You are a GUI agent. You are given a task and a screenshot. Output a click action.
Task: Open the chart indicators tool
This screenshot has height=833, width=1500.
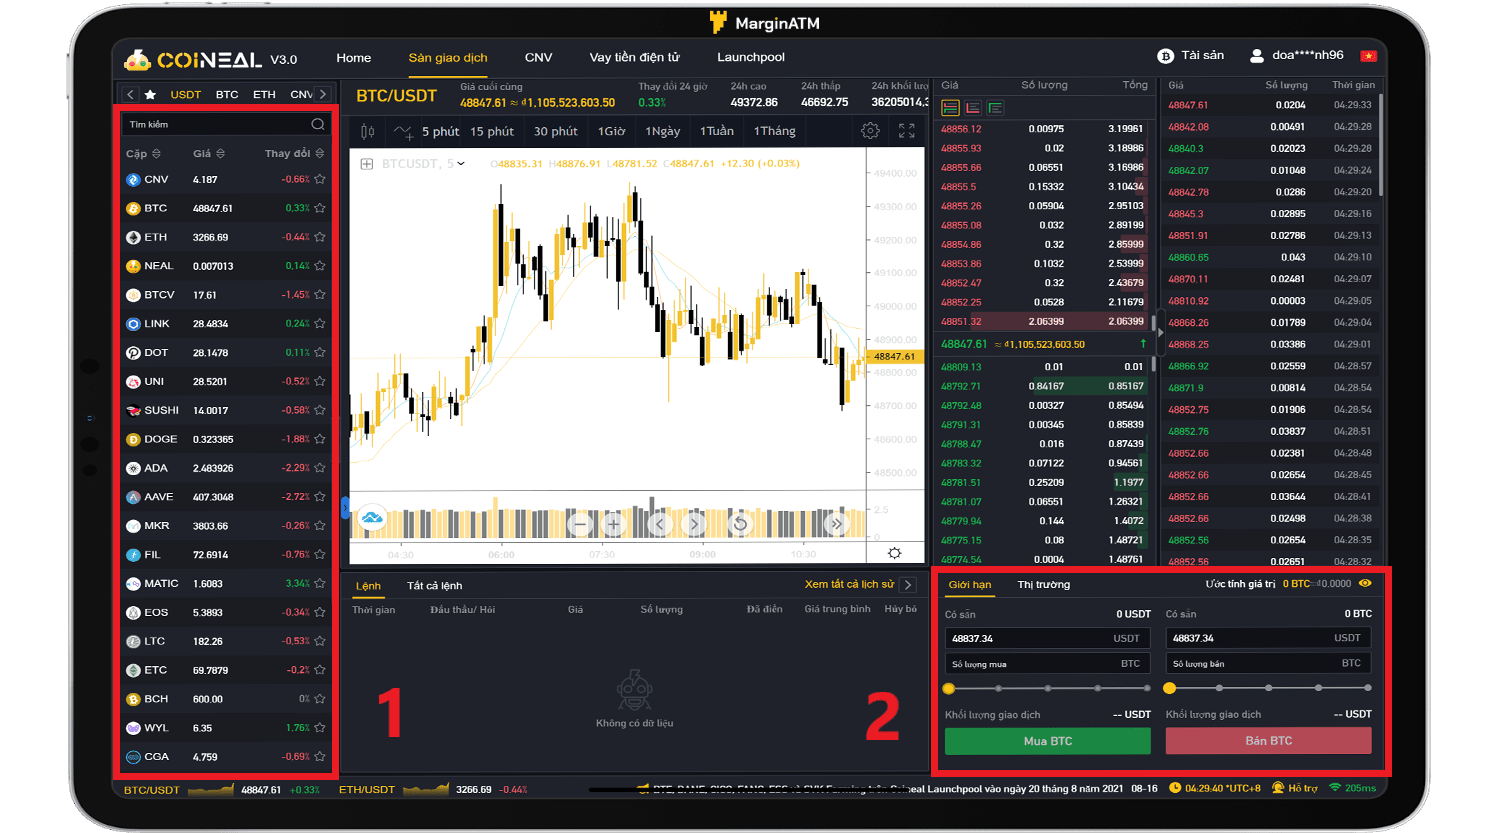pyautogui.click(x=403, y=131)
